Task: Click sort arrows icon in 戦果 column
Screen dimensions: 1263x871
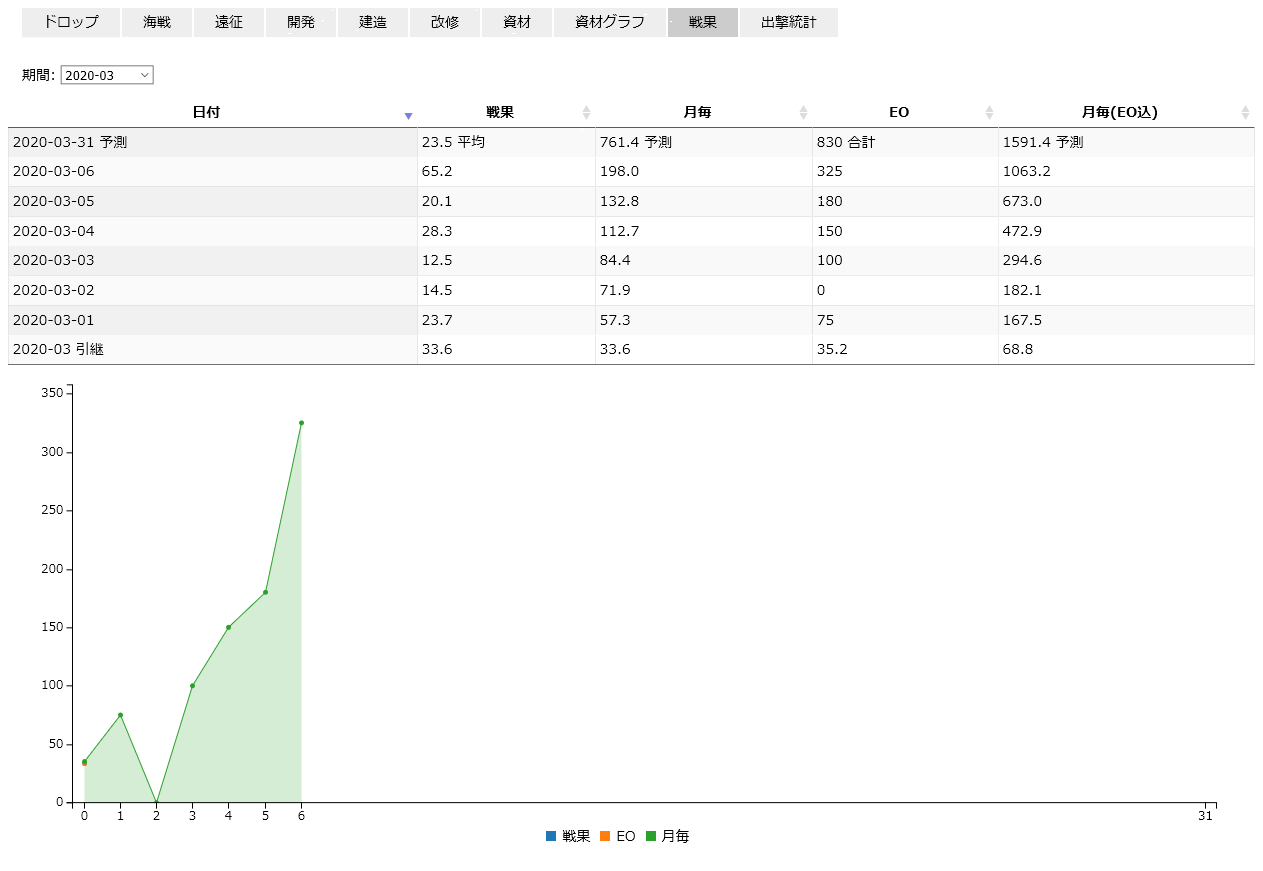Action: [586, 113]
